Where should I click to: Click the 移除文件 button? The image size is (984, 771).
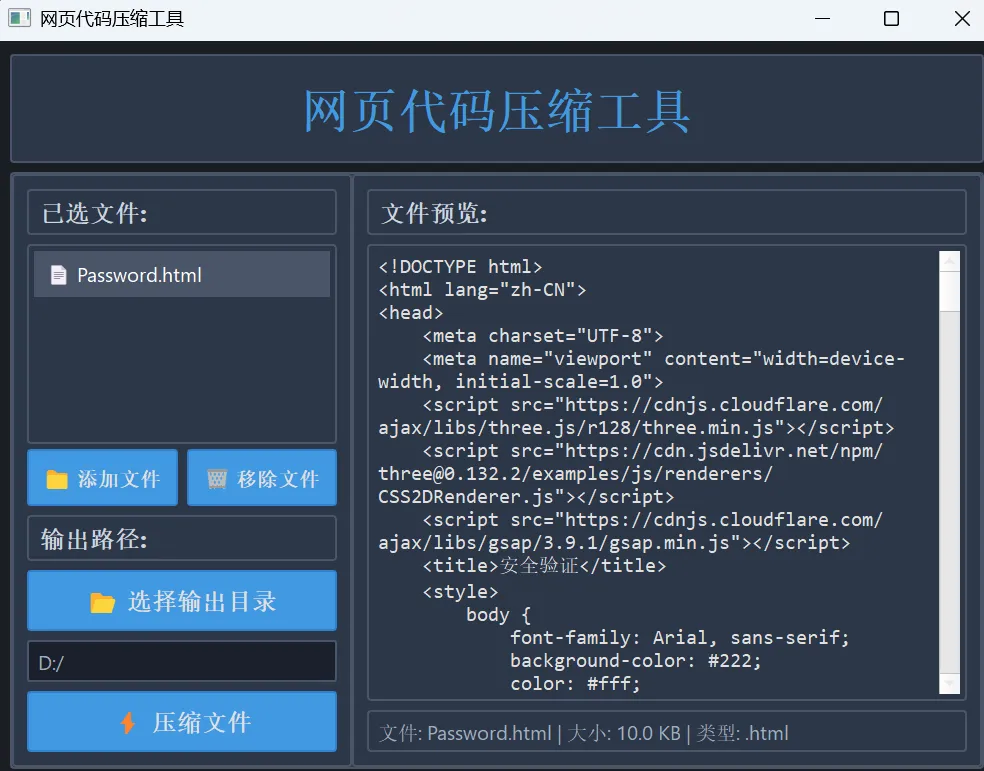click(x=262, y=478)
